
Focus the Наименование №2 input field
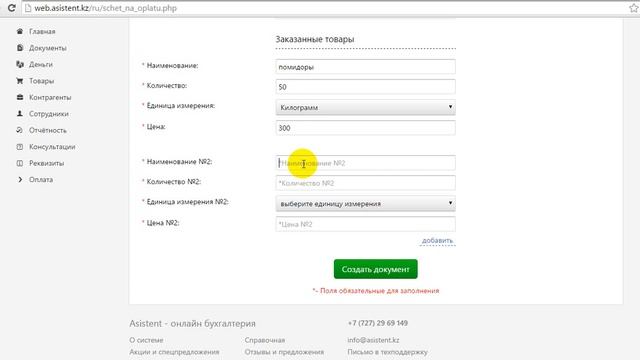365,163
